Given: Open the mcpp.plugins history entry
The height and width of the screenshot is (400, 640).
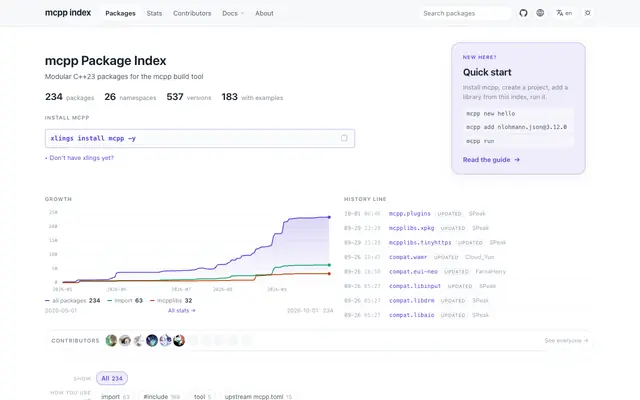Looking at the screenshot, I should coord(409,213).
